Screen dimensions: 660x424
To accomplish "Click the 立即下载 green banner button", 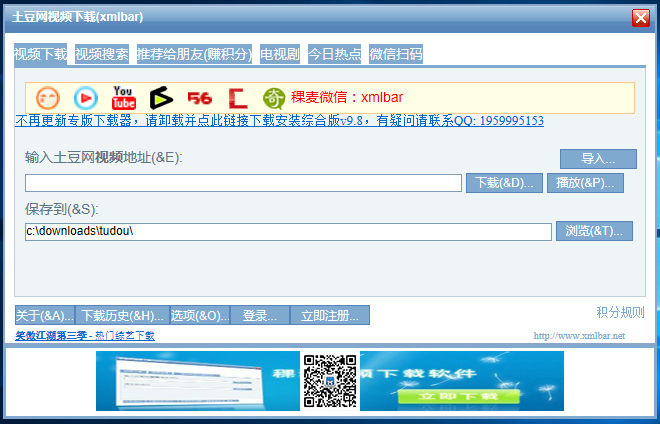I will click(x=458, y=396).
